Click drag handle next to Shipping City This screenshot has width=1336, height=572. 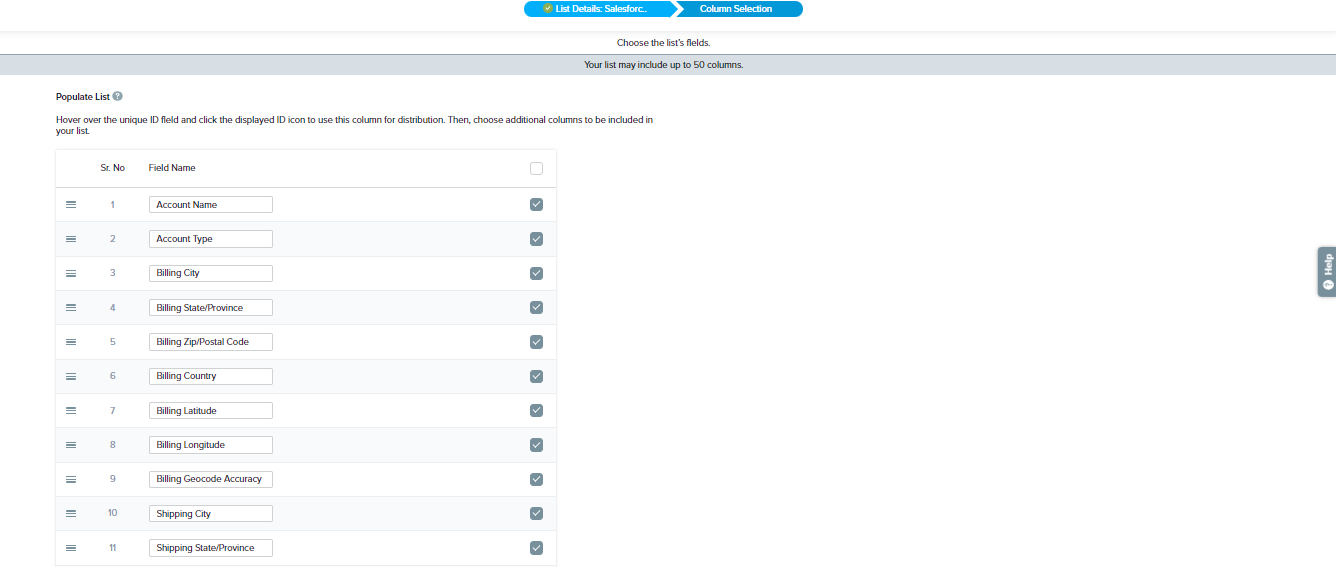click(x=71, y=513)
